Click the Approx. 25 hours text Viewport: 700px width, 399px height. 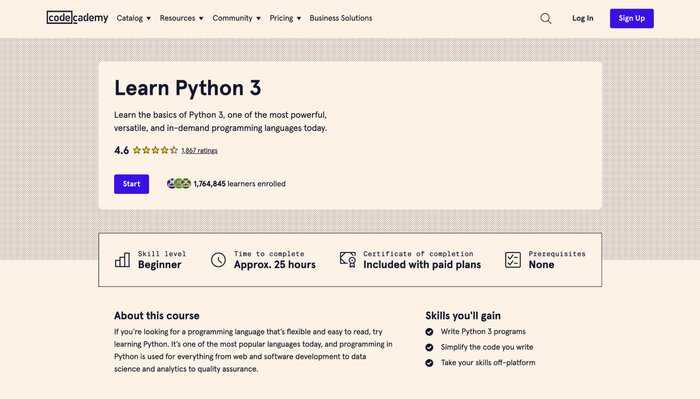coord(275,265)
